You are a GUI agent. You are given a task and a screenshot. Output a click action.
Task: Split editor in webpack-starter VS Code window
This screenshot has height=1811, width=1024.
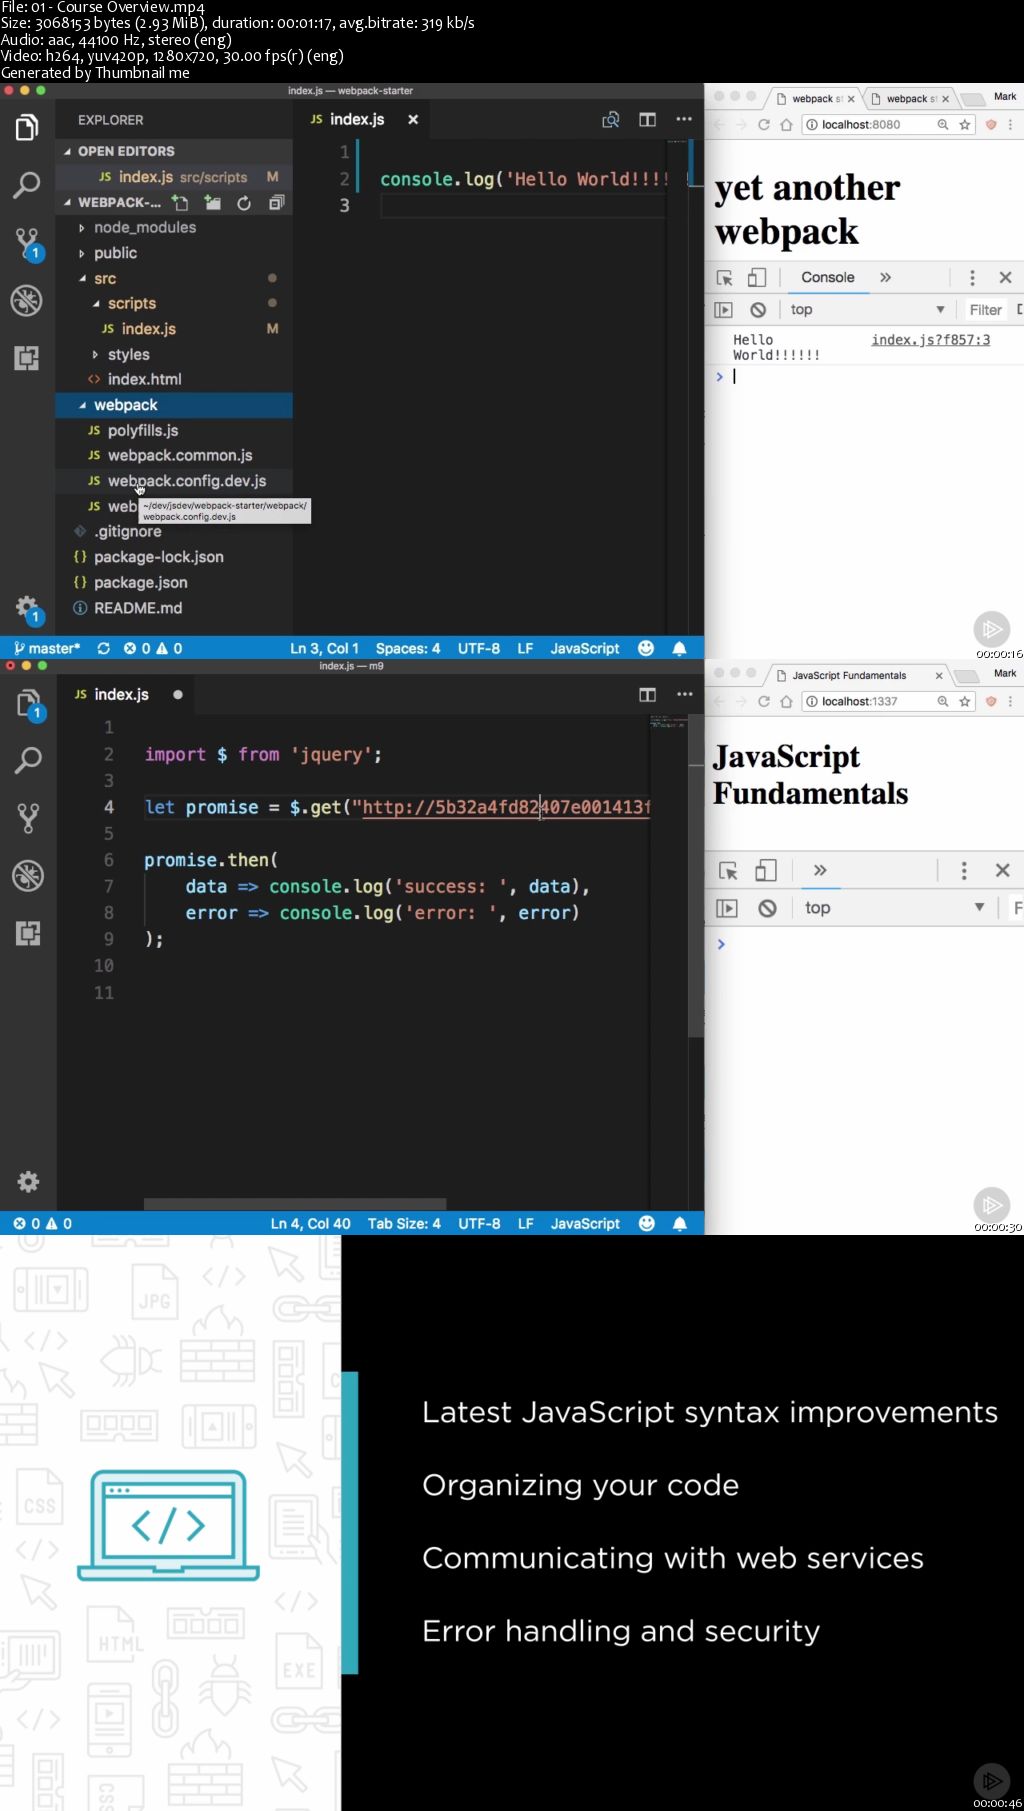(x=647, y=120)
